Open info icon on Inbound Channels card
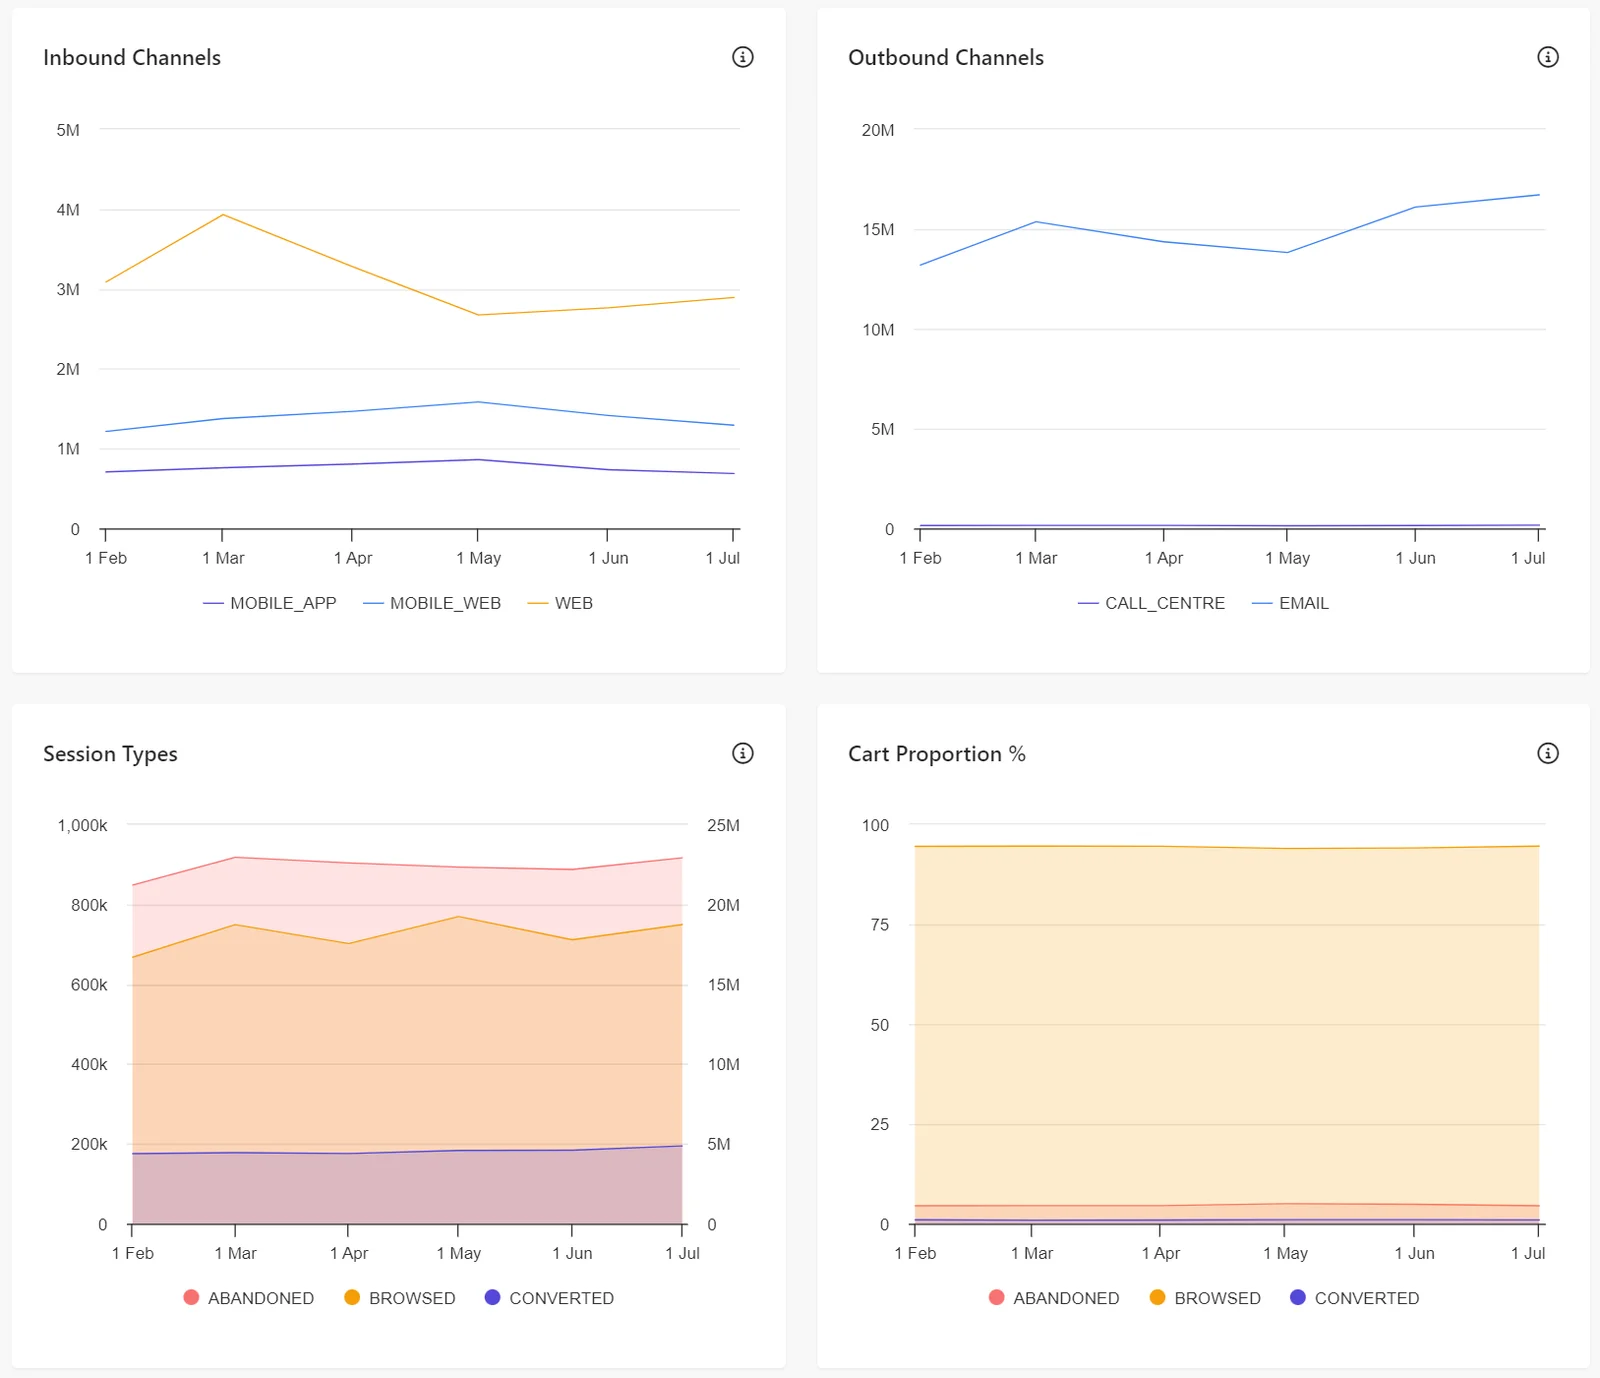 [742, 57]
